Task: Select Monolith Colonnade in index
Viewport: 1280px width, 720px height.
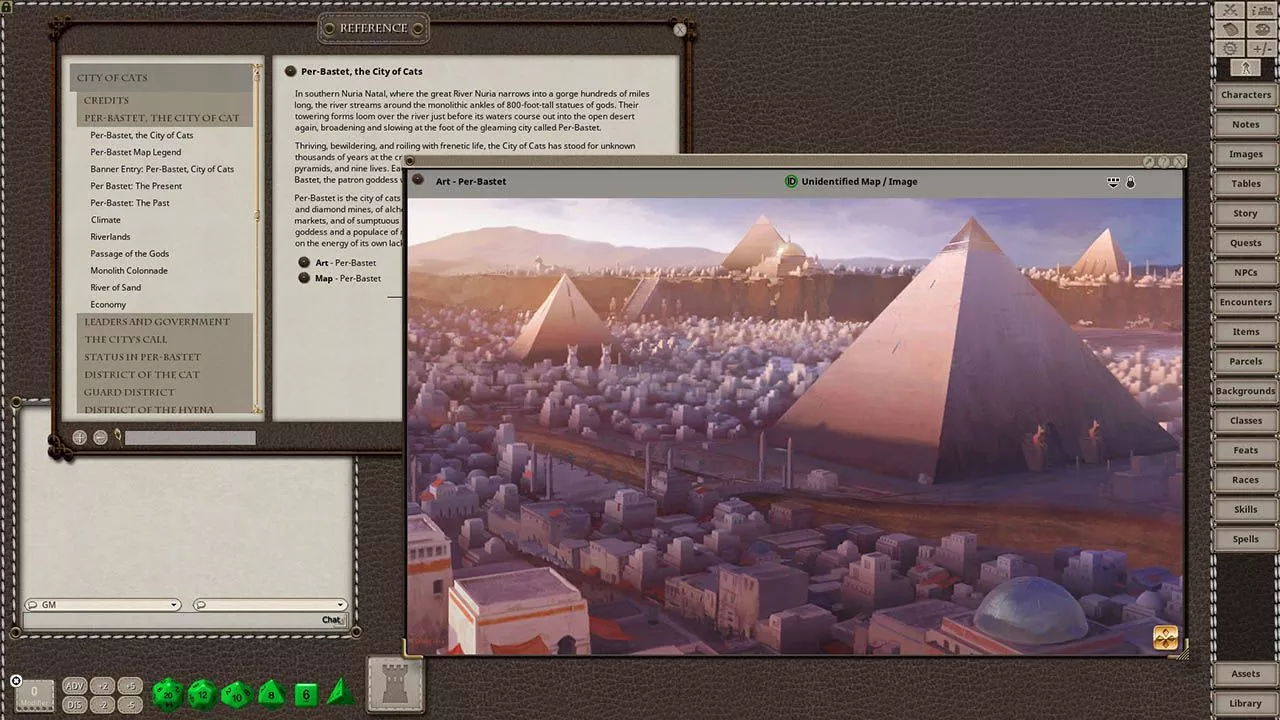Action: (129, 270)
